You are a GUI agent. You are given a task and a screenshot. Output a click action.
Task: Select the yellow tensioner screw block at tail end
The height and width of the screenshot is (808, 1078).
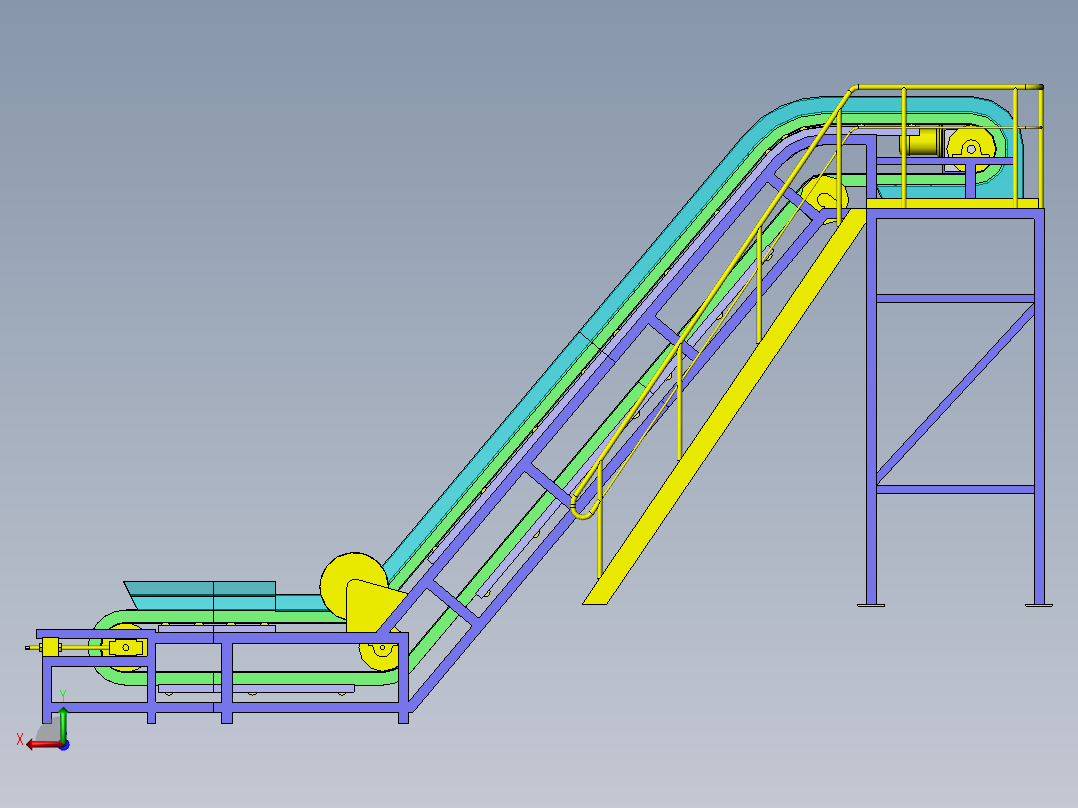click(50, 647)
